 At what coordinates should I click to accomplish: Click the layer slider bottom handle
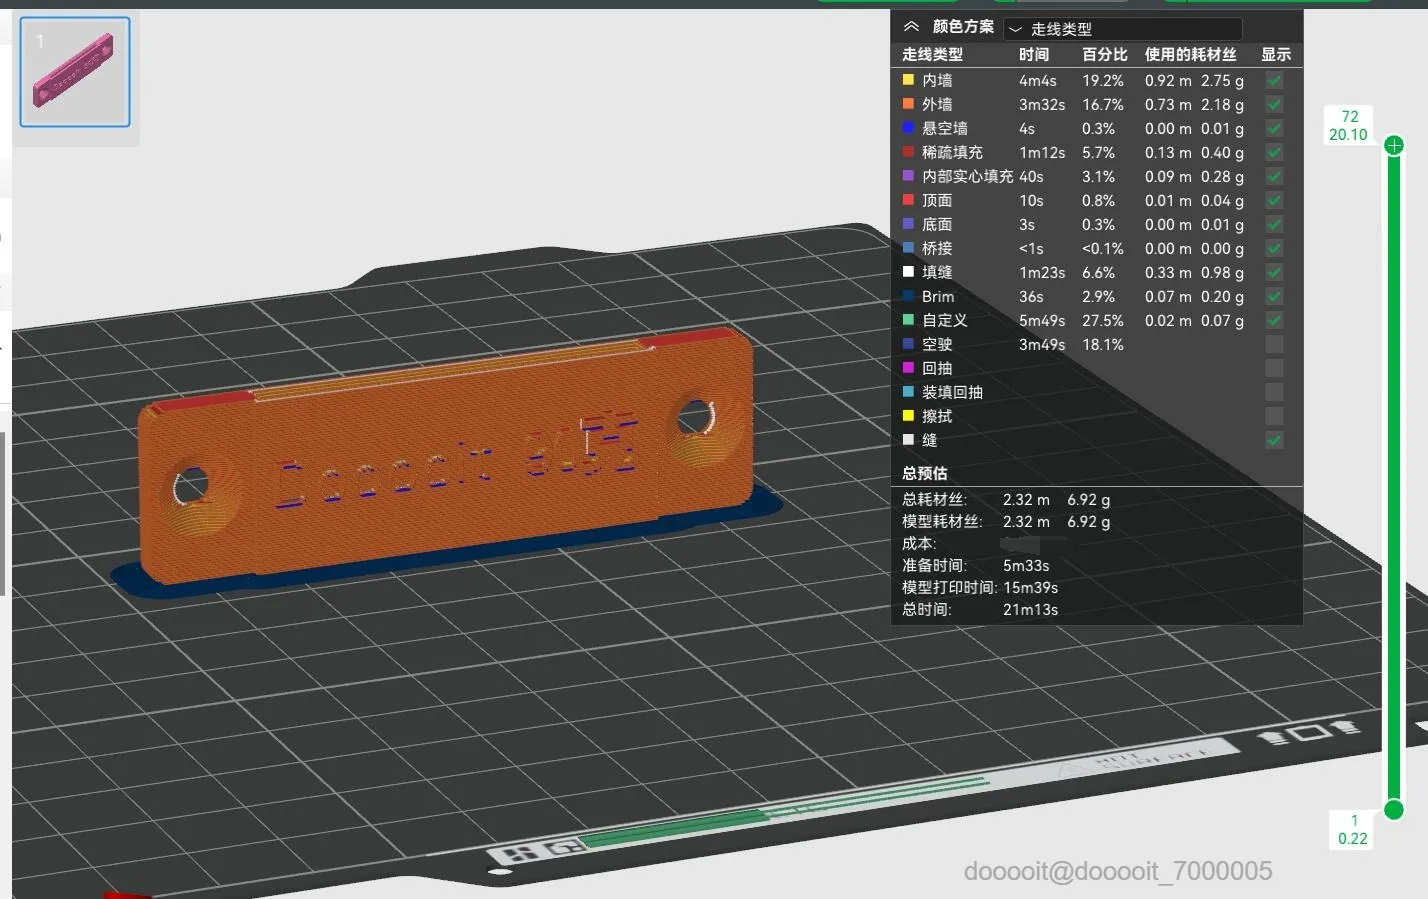(x=1393, y=809)
